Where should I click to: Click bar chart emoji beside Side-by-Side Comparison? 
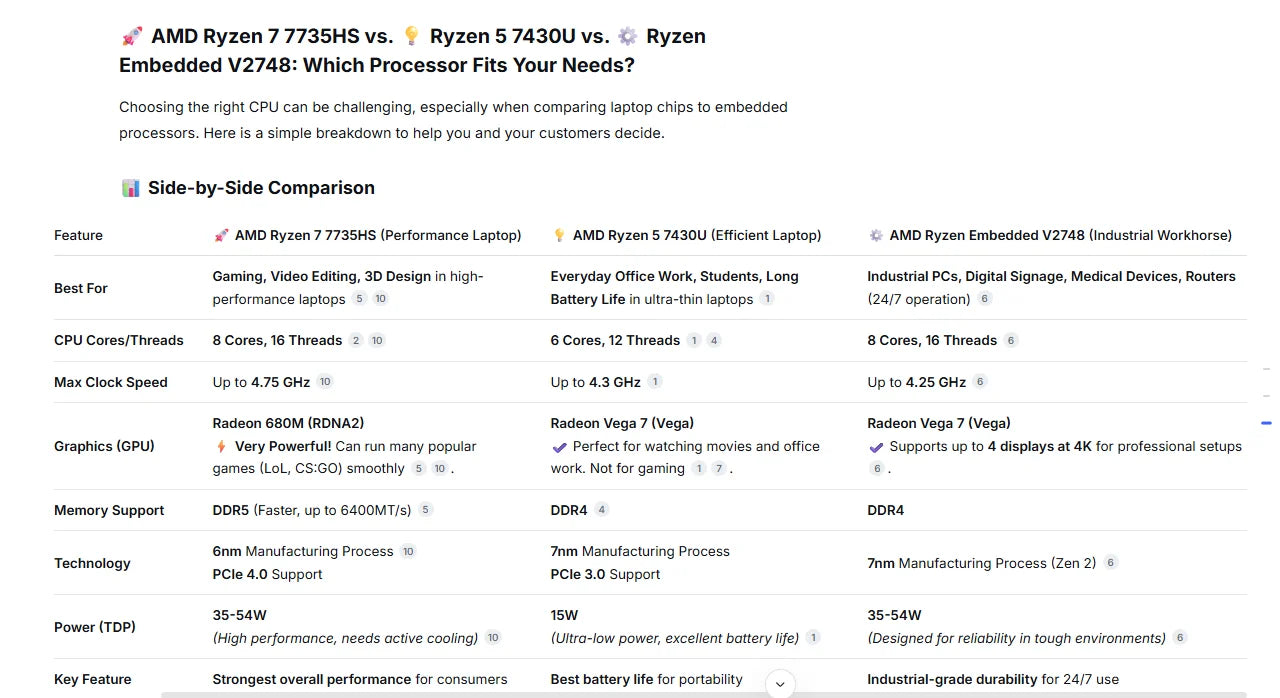coord(131,188)
